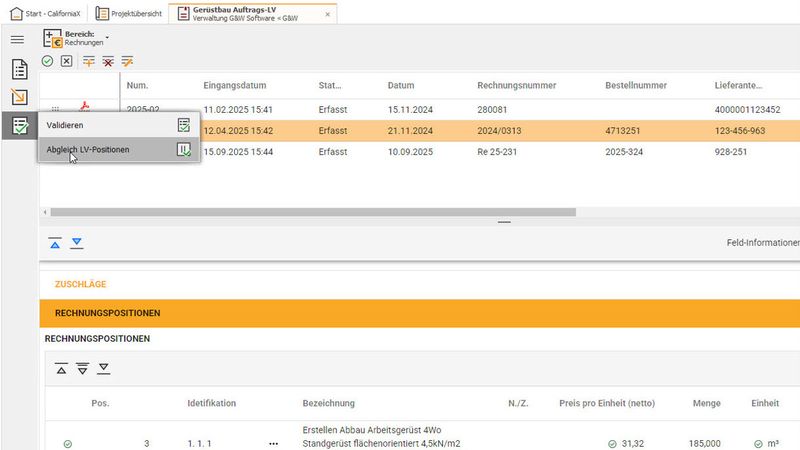This screenshot has height=450, width=800.
Task: Sort by the Bestellnummer column header
Action: click(636, 85)
